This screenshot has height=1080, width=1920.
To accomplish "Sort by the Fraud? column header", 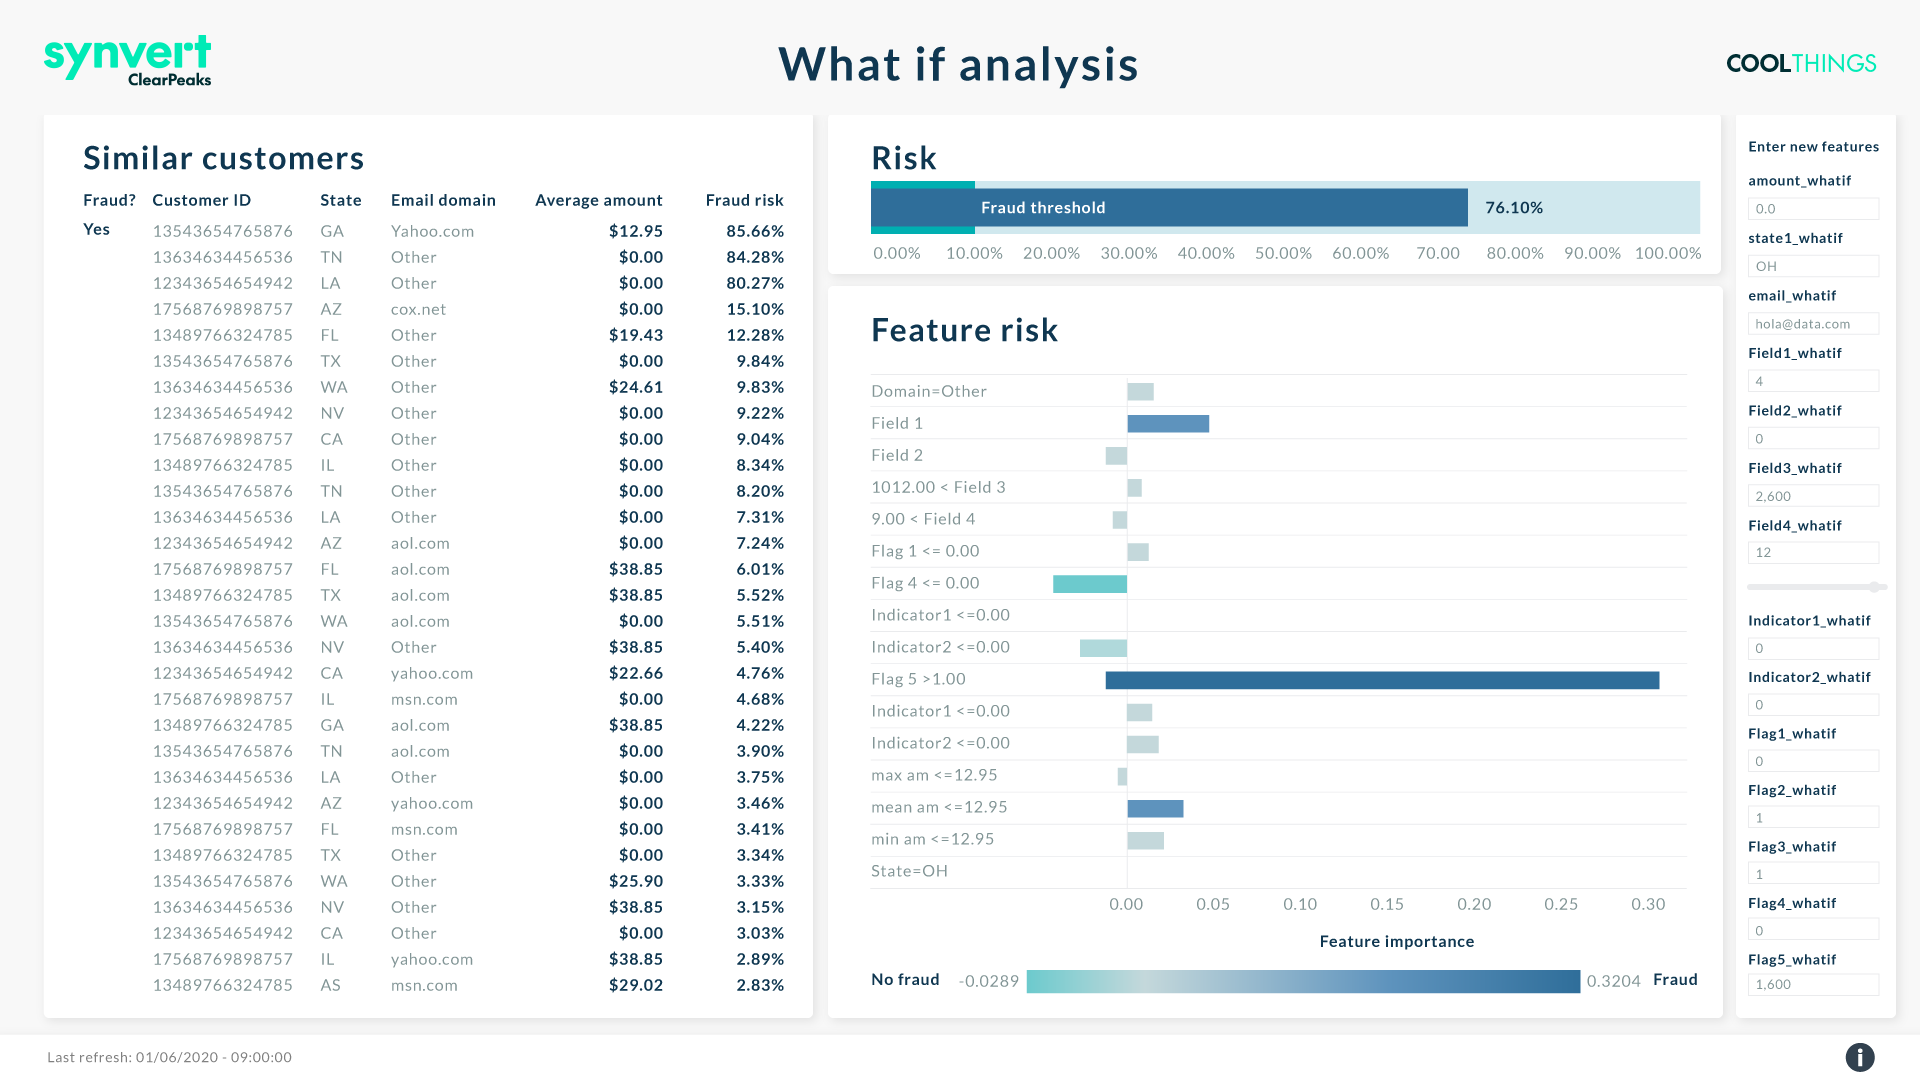I will pyautogui.click(x=109, y=200).
